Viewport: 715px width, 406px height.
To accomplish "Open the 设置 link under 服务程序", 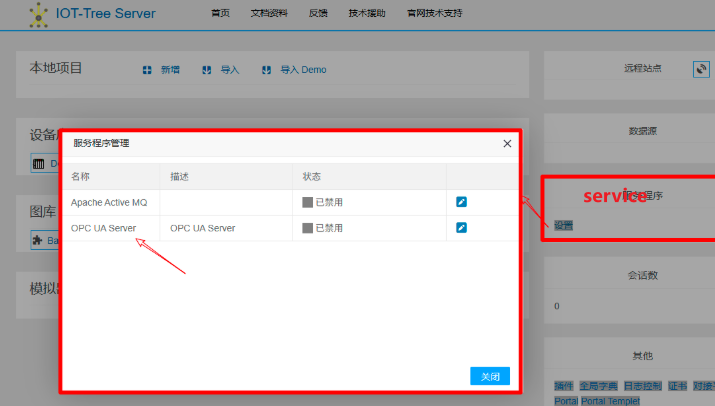I will click(x=563, y=225).
